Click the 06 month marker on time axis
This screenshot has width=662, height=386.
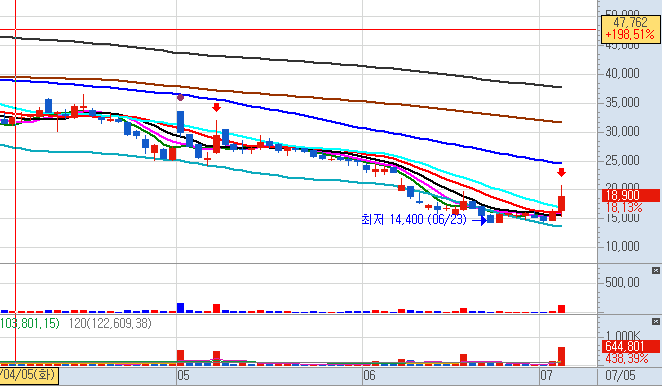369,375
